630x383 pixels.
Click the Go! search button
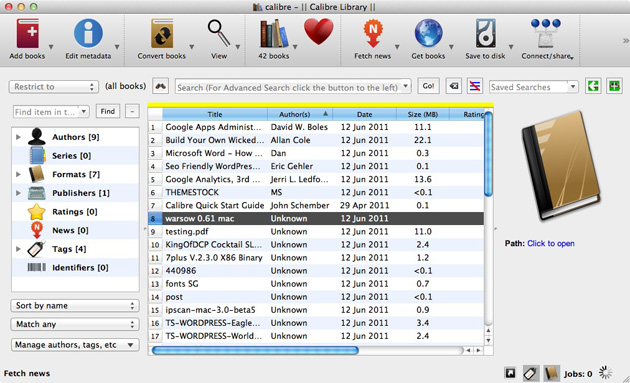click(x=428, y=86)
